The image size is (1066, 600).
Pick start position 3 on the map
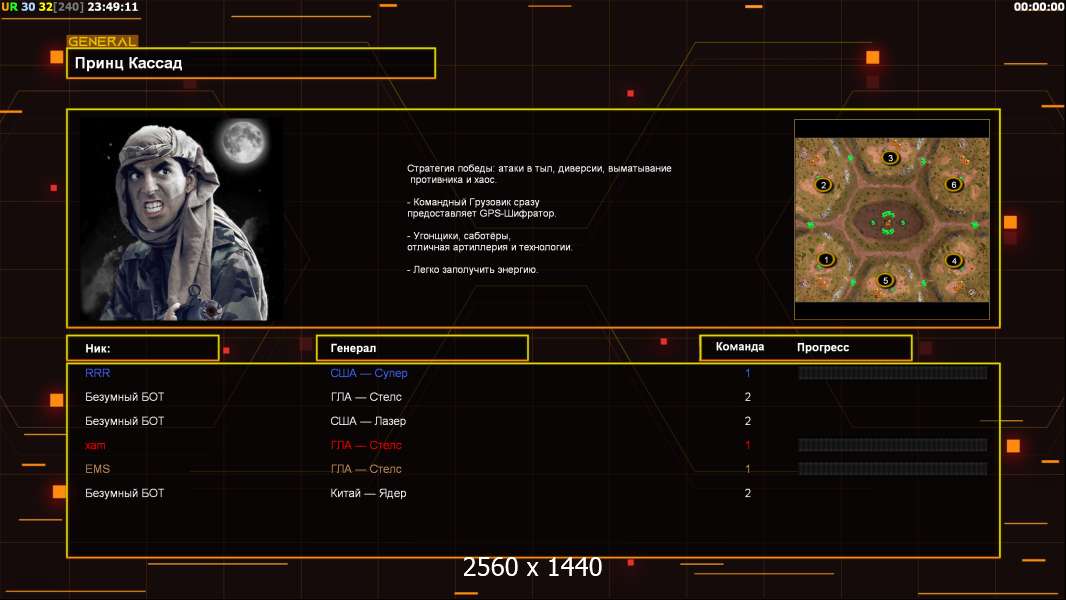pyautogui.click(x=890, y=158)
